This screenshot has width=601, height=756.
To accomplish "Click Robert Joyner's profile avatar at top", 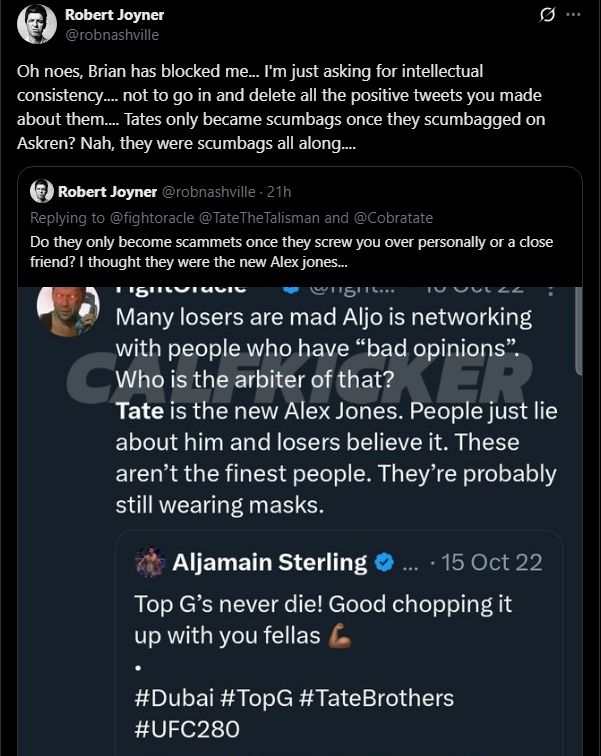I will (x=37, y=24).
